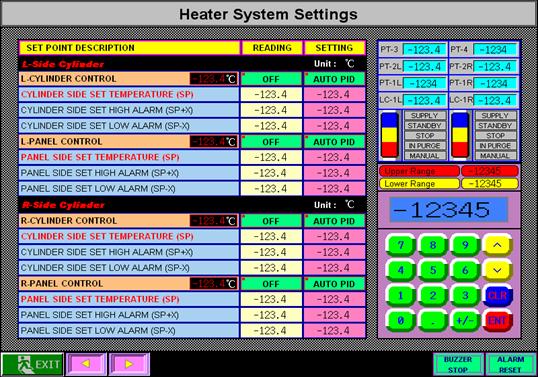Tap keypad digit 8
The height and width of the screenshot is (377, 538).
tap(433, 245)
